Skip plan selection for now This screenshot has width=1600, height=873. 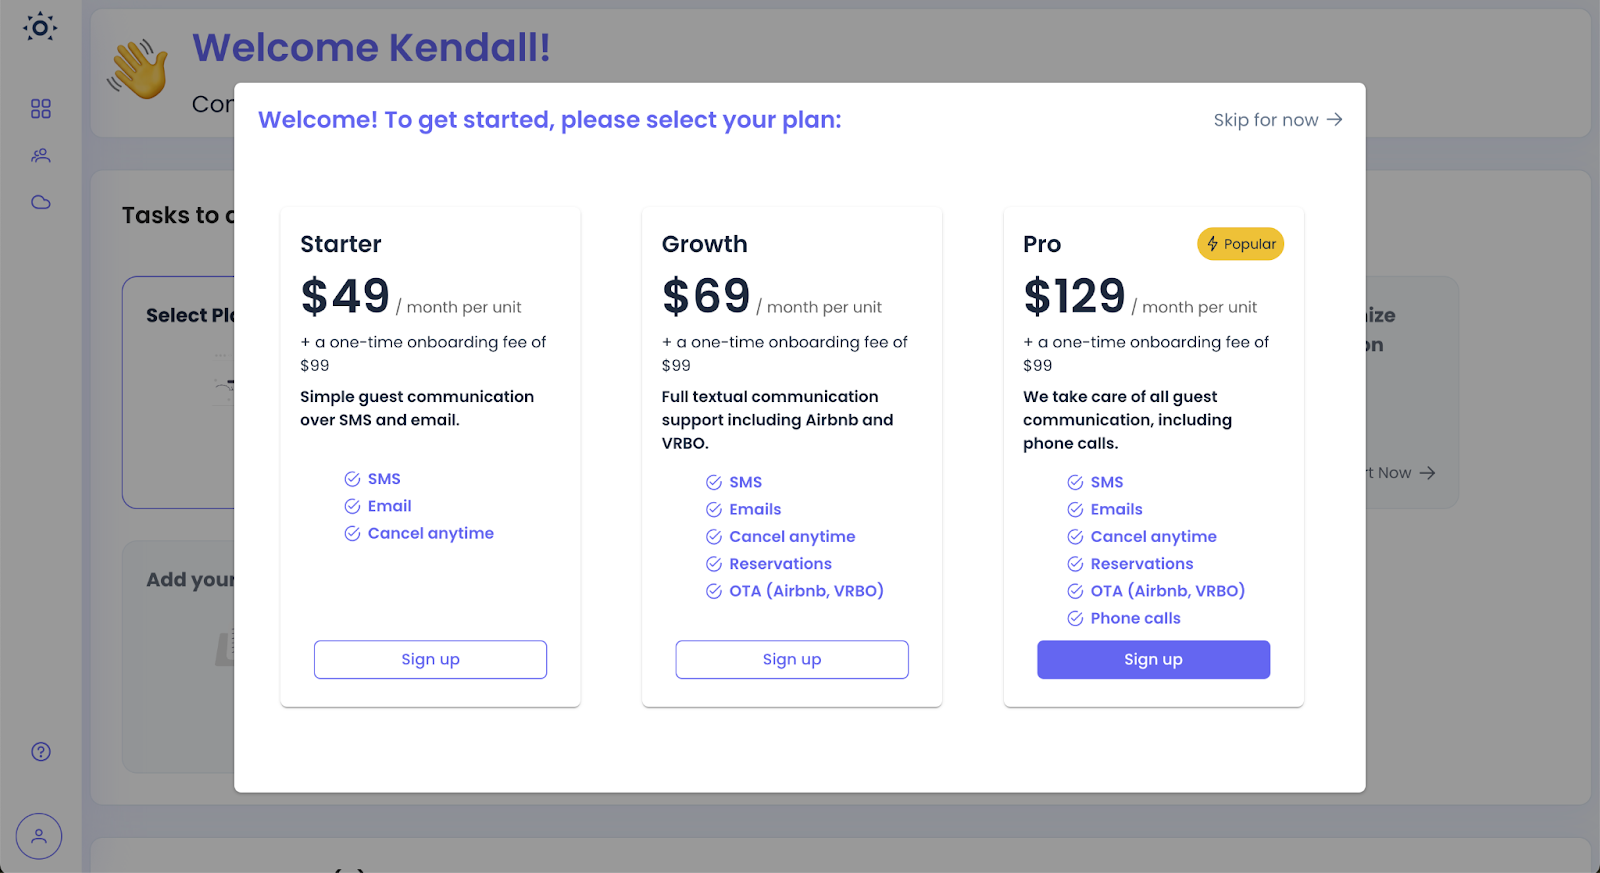(x=1278, y=120)
